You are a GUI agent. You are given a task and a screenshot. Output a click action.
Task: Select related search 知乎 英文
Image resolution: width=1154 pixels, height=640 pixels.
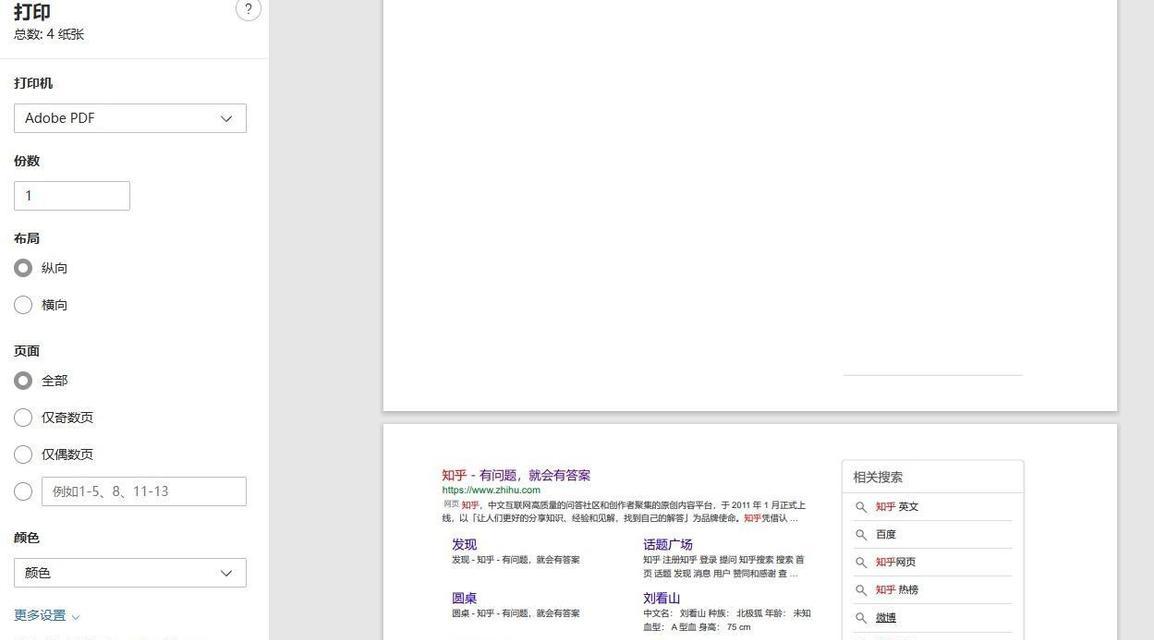tap(897, 507)
